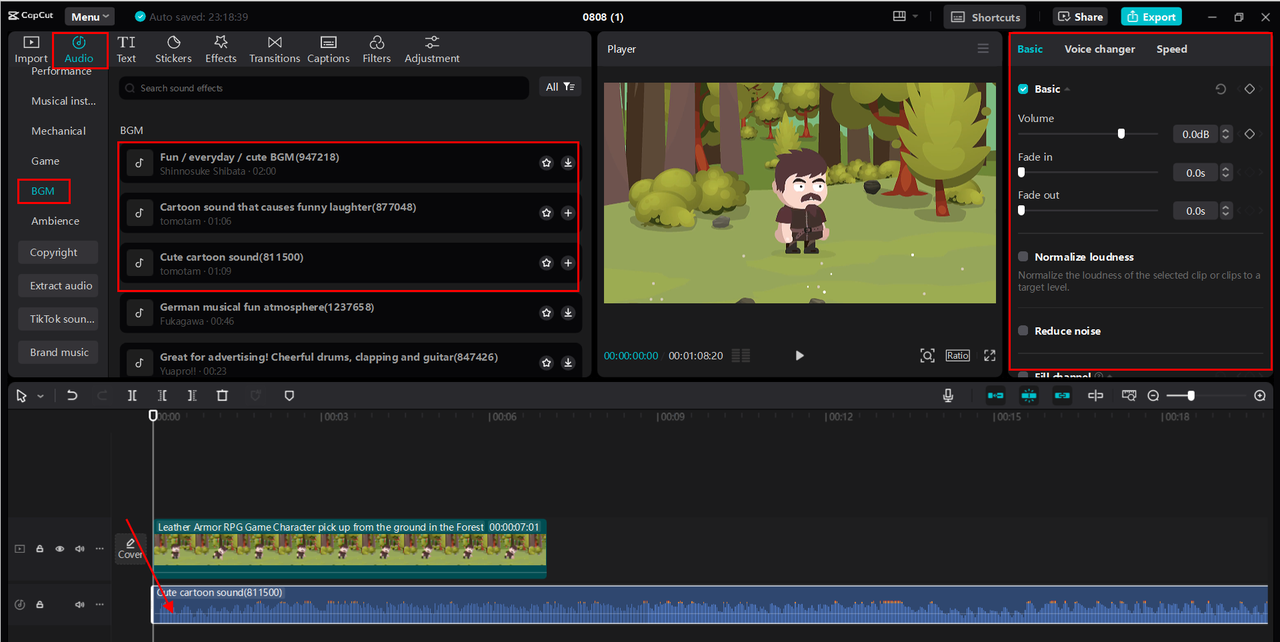This screenshot has height=642, width=1280.
Task: Open the player in full screen
Action: [x=990, y=355]
